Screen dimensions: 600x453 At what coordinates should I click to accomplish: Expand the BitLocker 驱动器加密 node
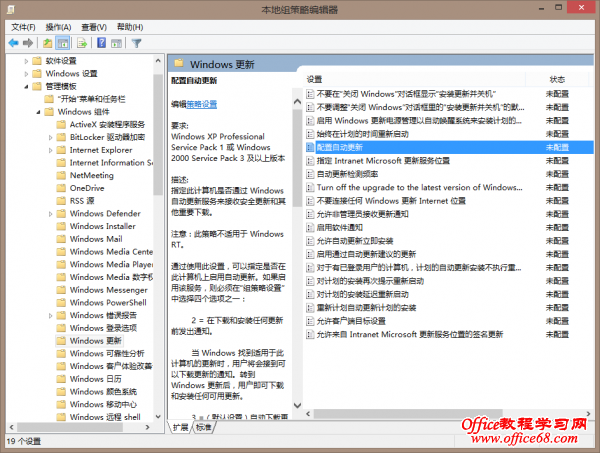pos(50,137)
